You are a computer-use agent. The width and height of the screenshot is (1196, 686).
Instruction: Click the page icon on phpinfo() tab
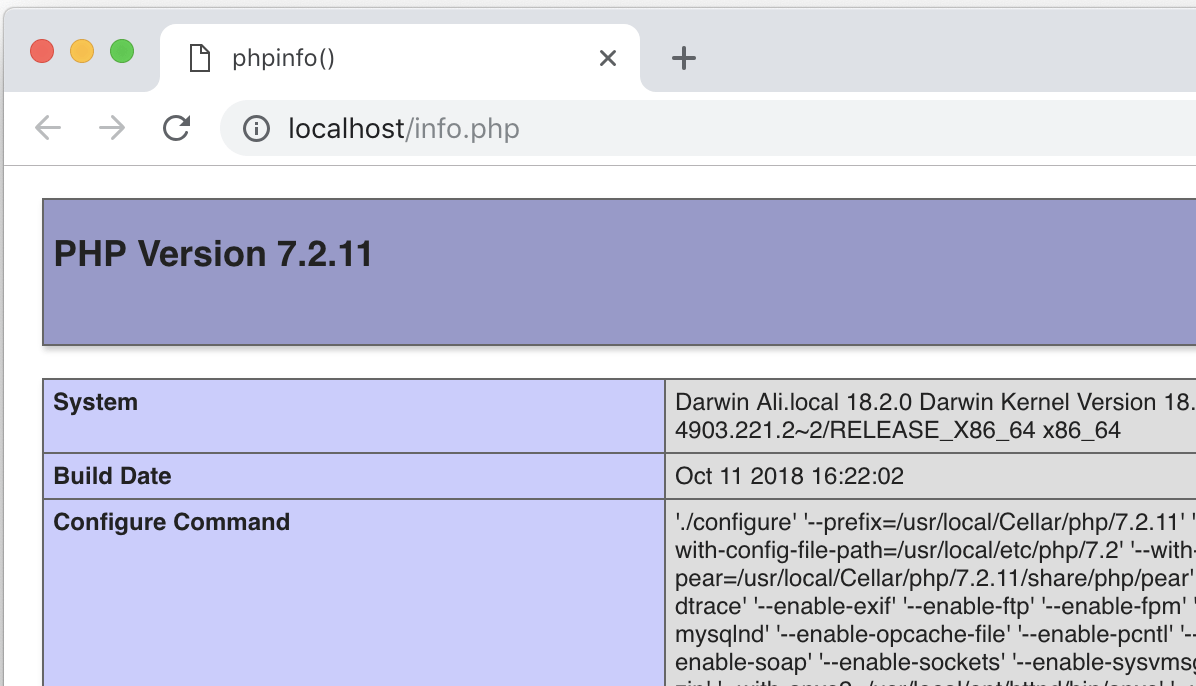pyautogui.click(x=200, y=59)
